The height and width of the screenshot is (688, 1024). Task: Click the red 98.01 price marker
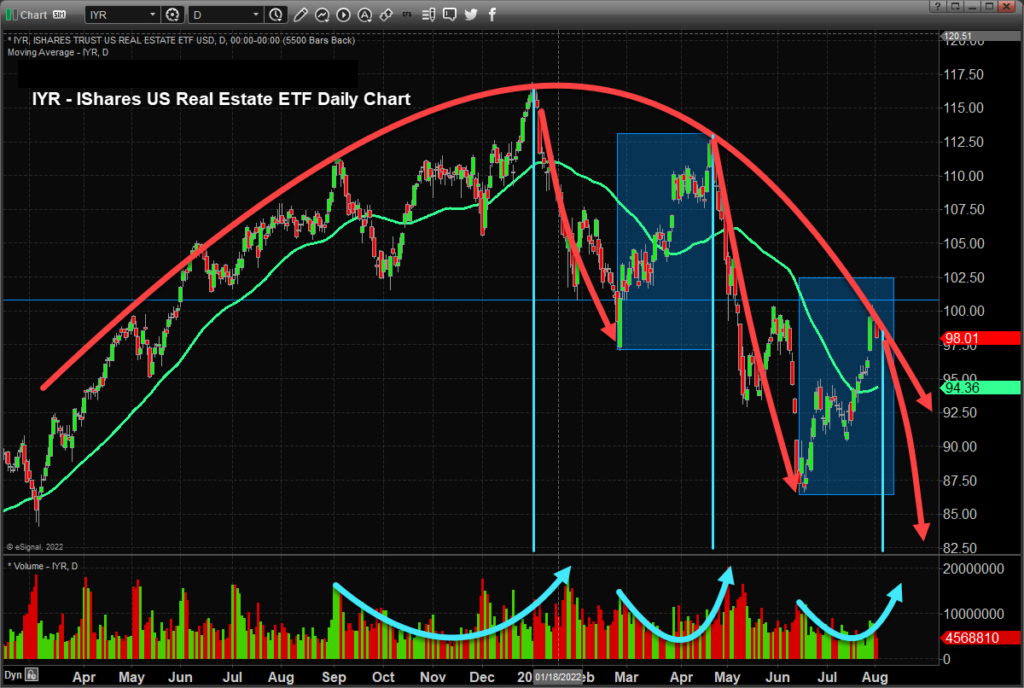[981, 338]
